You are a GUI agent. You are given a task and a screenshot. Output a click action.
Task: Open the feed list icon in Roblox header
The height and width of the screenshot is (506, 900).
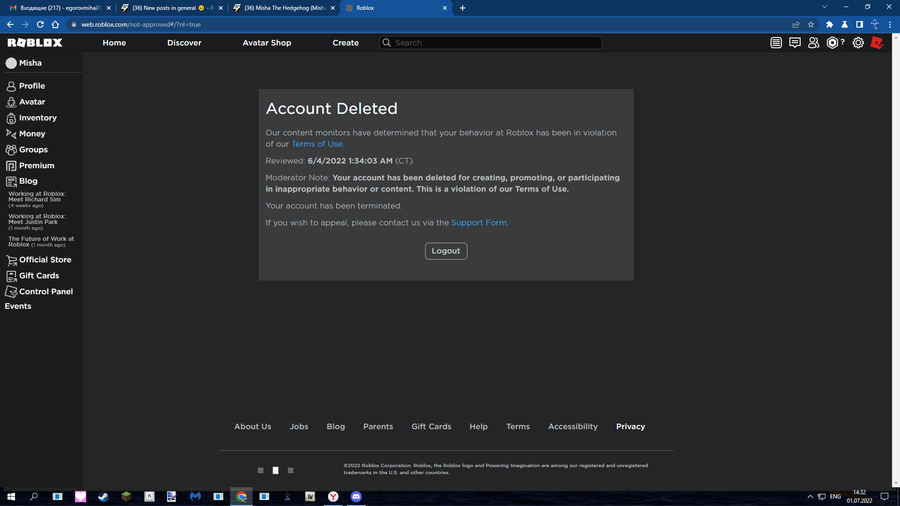tap(775, 42)
